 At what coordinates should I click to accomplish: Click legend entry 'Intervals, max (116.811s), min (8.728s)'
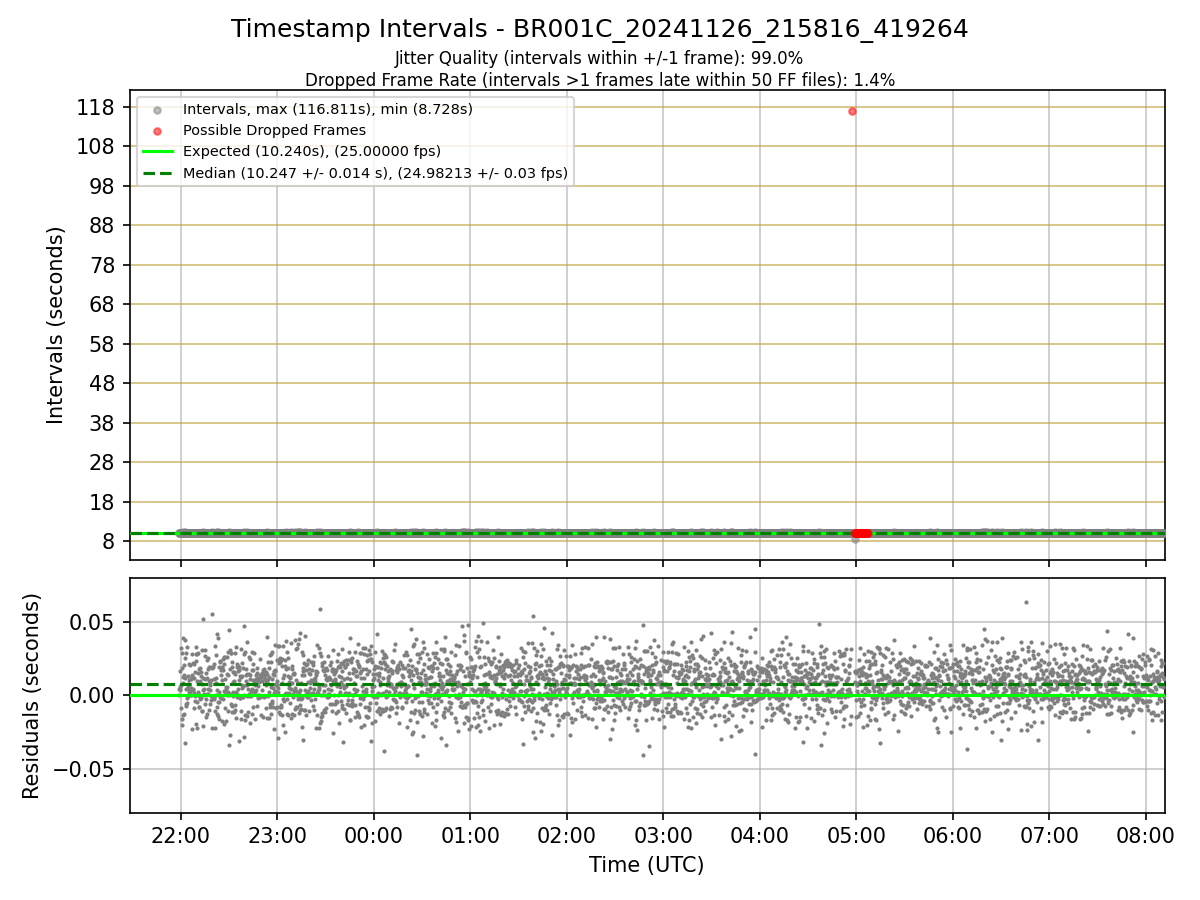pyautogui.click(x=328, y=109)
